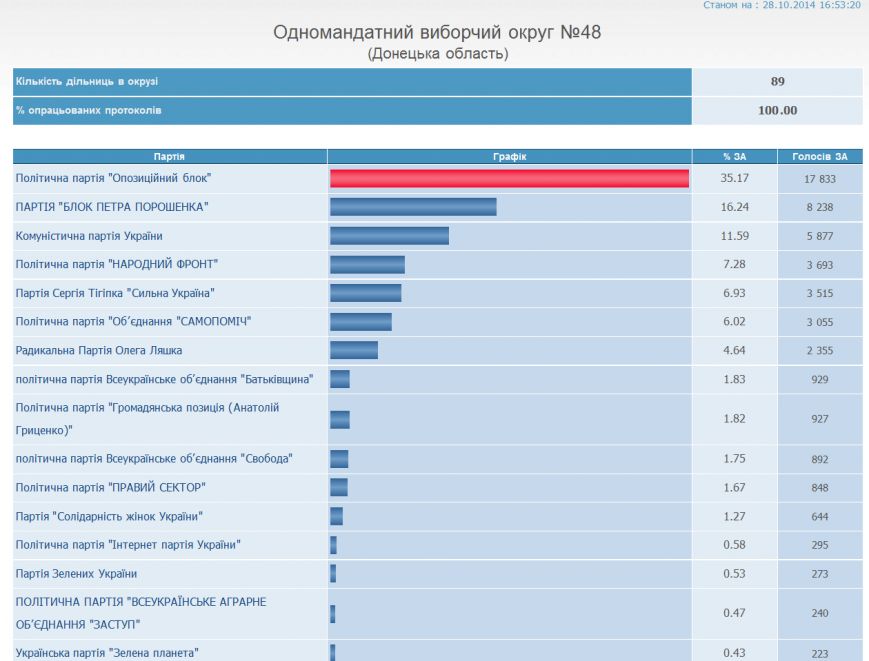
Task: Click the 11.59 percentage value
Action: click(734, 236)
